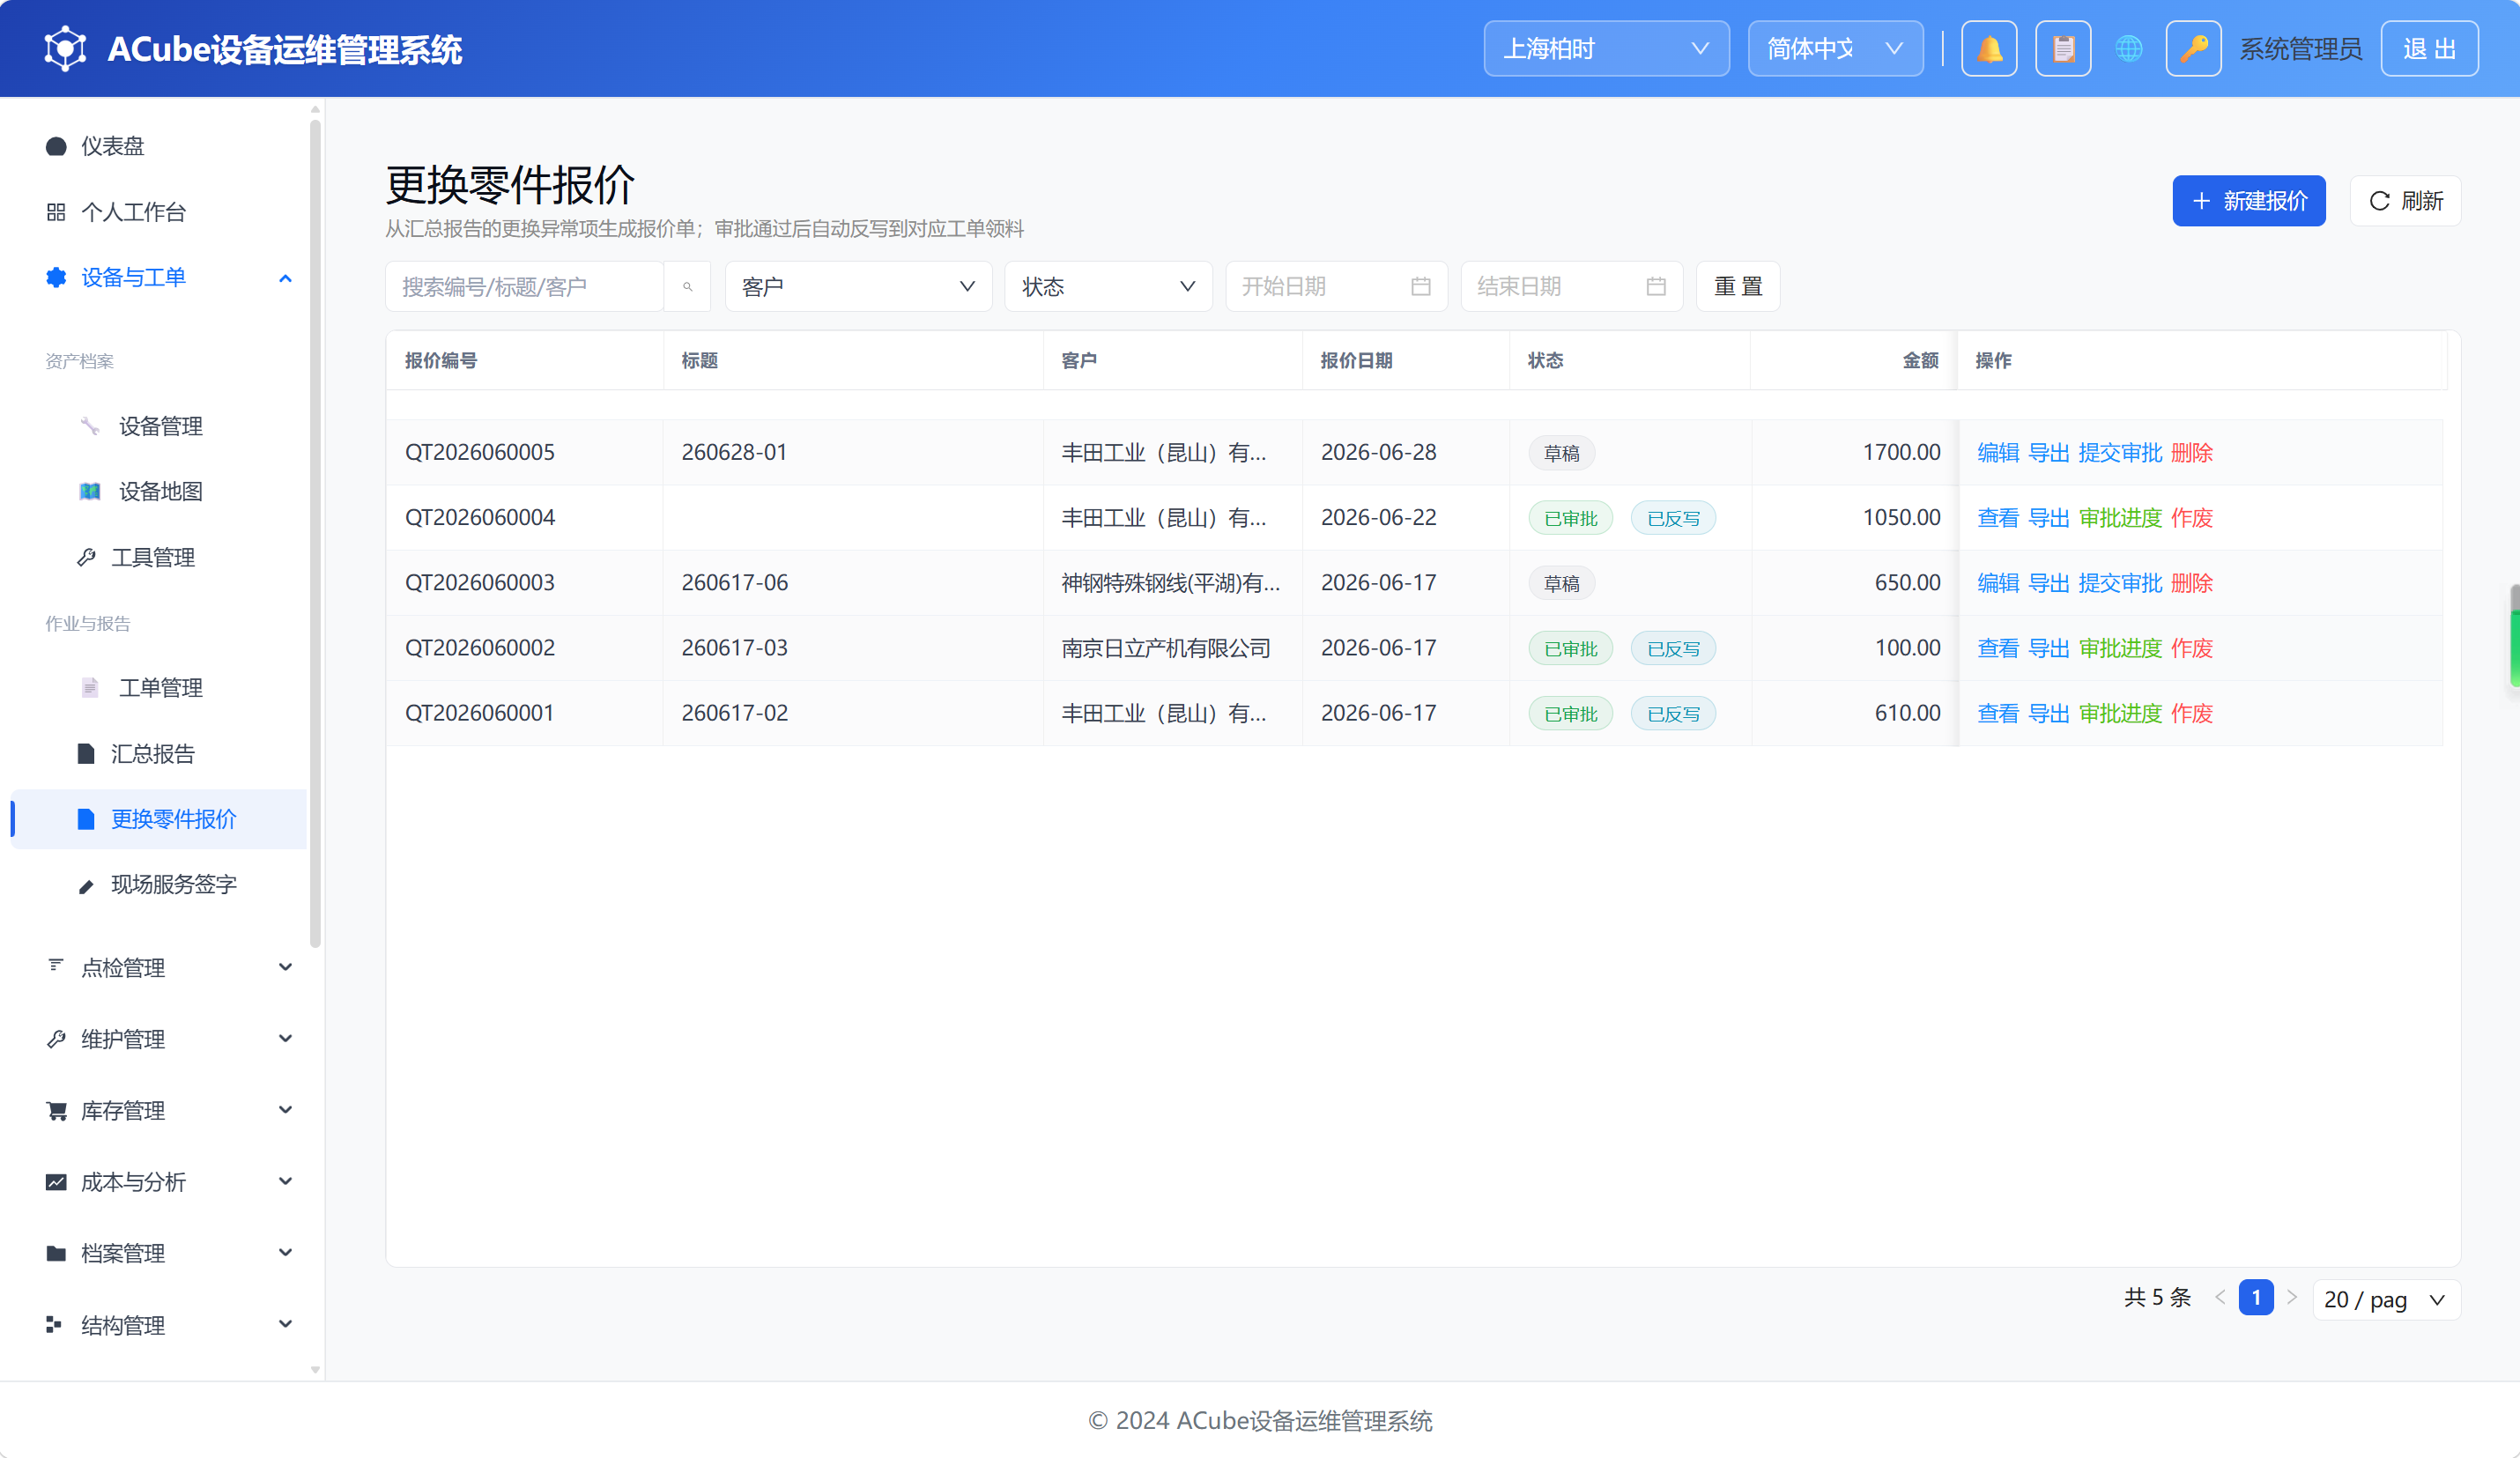
Task: Click the key icon in header
Action: coord(2193,48)
